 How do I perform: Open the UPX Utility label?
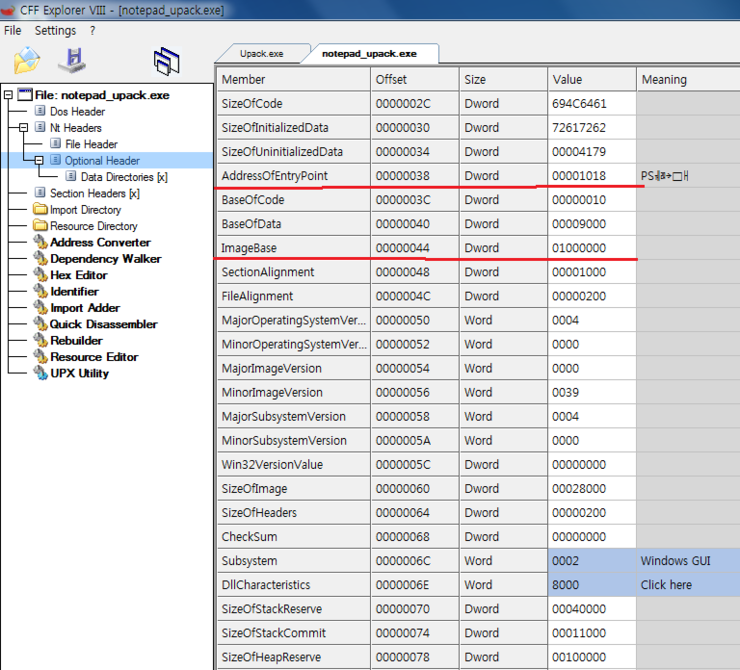pyautogui.click(x=79, y=373)
